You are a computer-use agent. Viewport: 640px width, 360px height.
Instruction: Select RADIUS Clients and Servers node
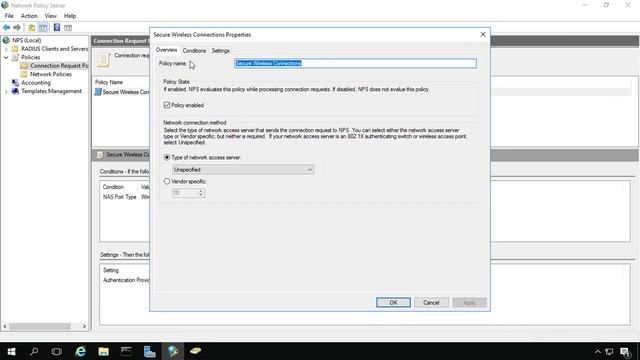tap(54, 49)
